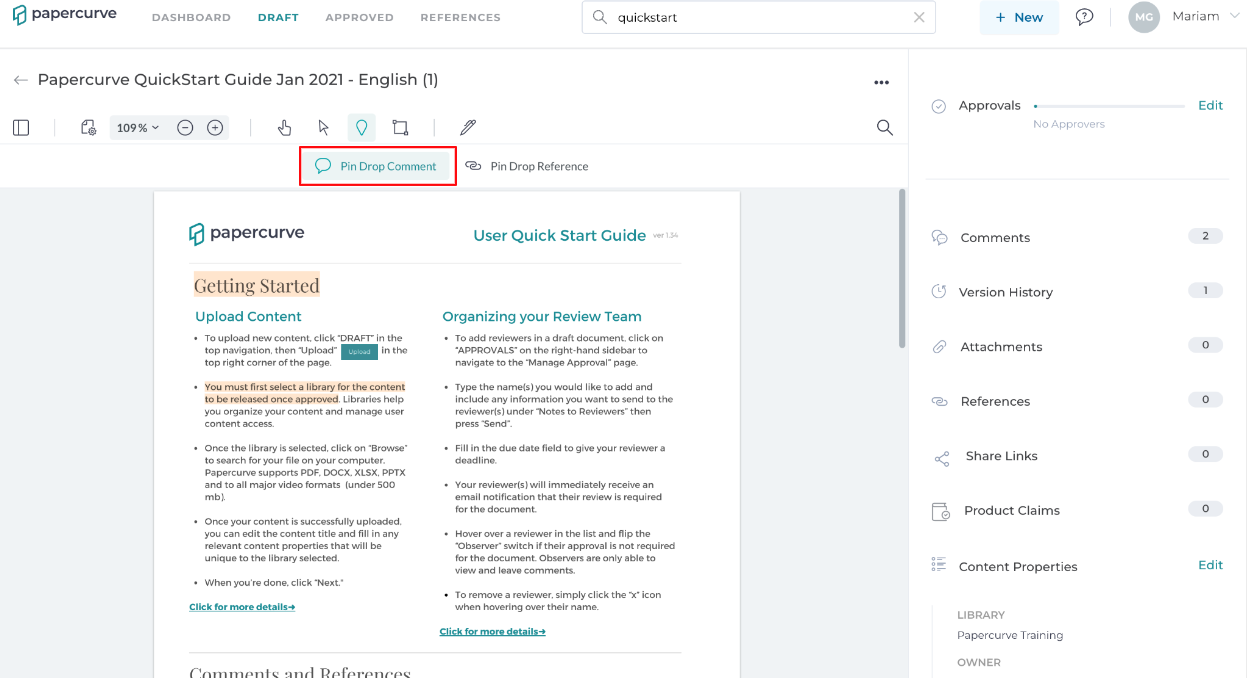Click the Version History clock icon
The image size is (1247, 679).
[939, 292]
